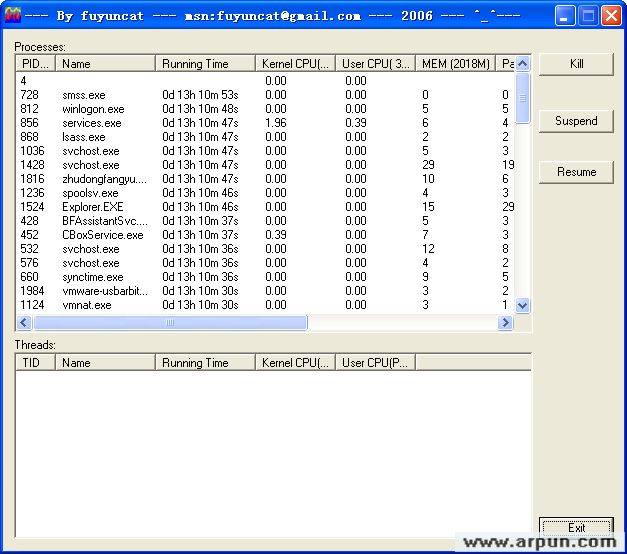Click the Threads TID column header
Screen dimensions: 627x554
click(35, 363)
